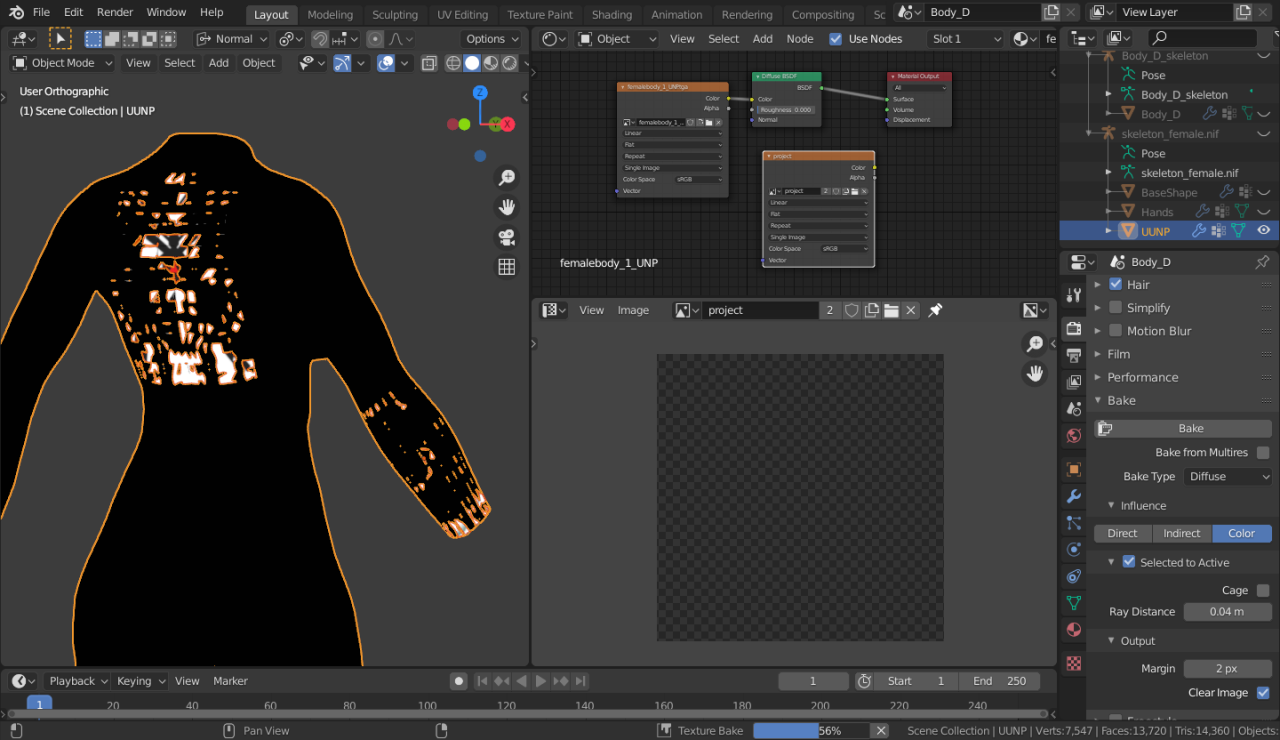Image resolution: width=1280 pixels, height=740 pixels.
Task: Uncheck Selected to Active checkbox
Action: [1129, 562]
